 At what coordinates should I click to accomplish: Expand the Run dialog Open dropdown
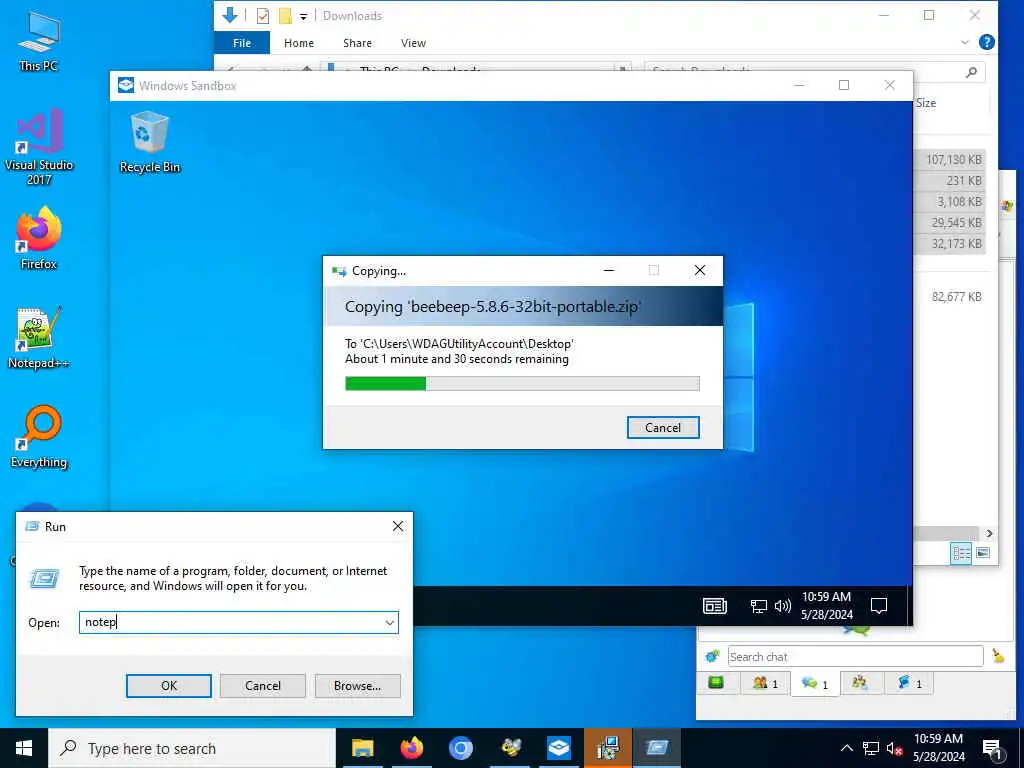coord(389,622)
